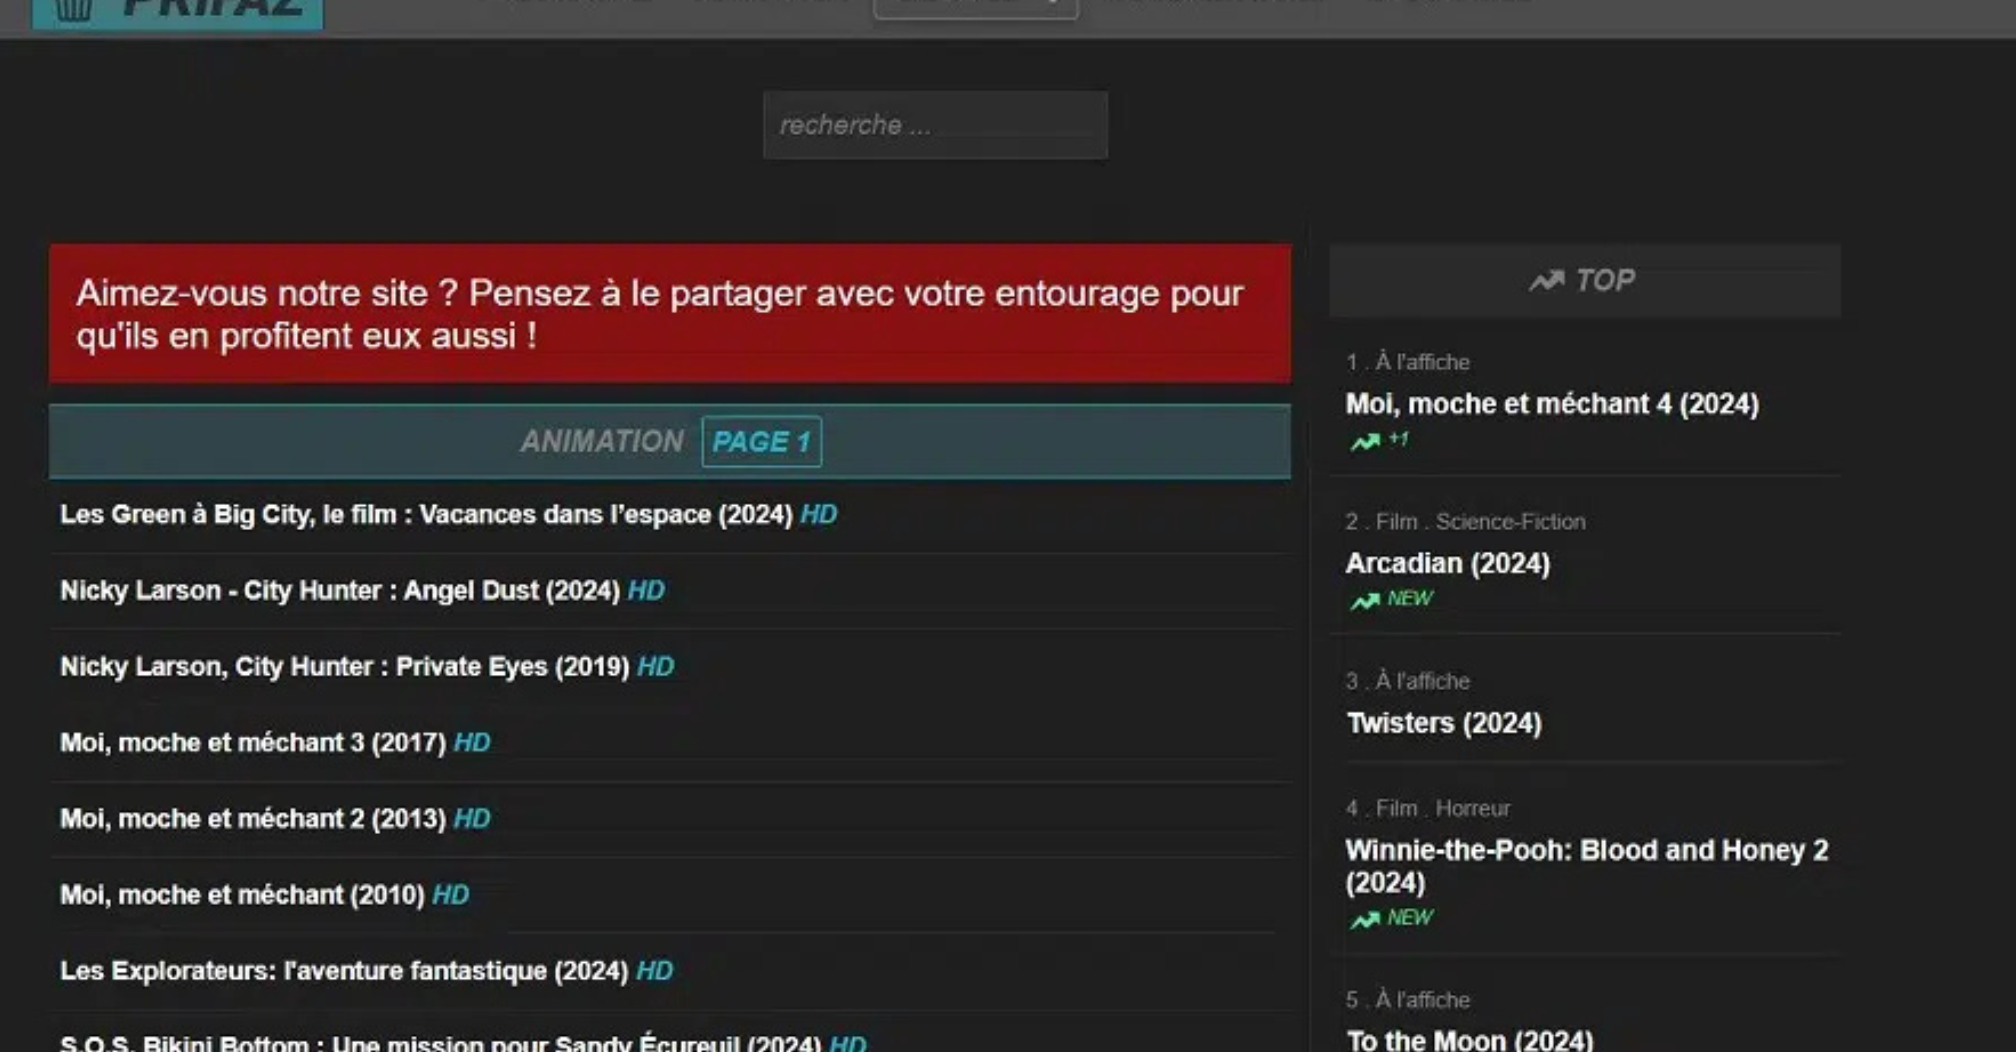The width and height of the screenshot is (2016, 1052).
Task: Click the green trend arrow under Arcadian
Action: coord(1365,600)
